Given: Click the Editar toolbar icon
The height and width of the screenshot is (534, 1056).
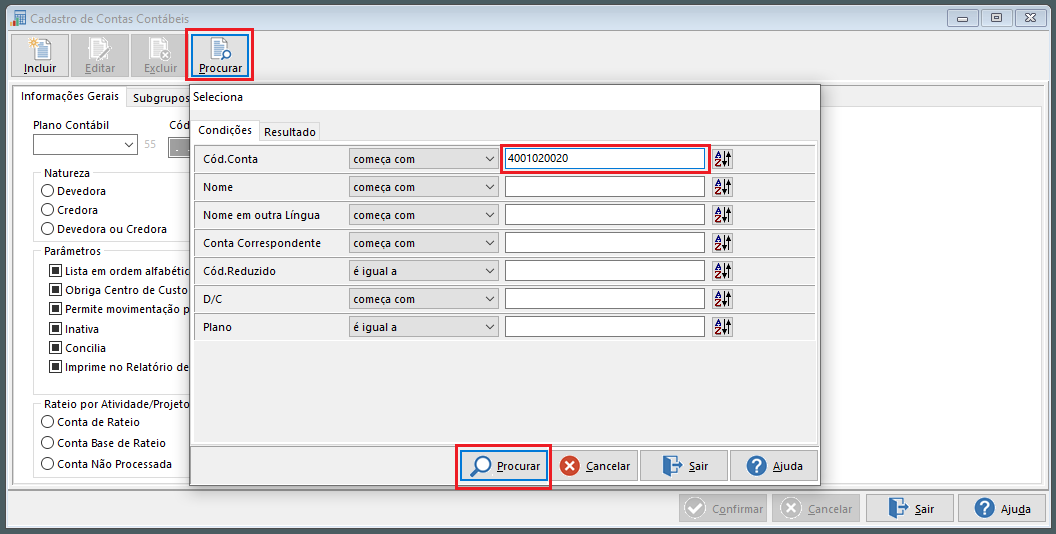Looking at the screenshot, I should coord(100,55).
